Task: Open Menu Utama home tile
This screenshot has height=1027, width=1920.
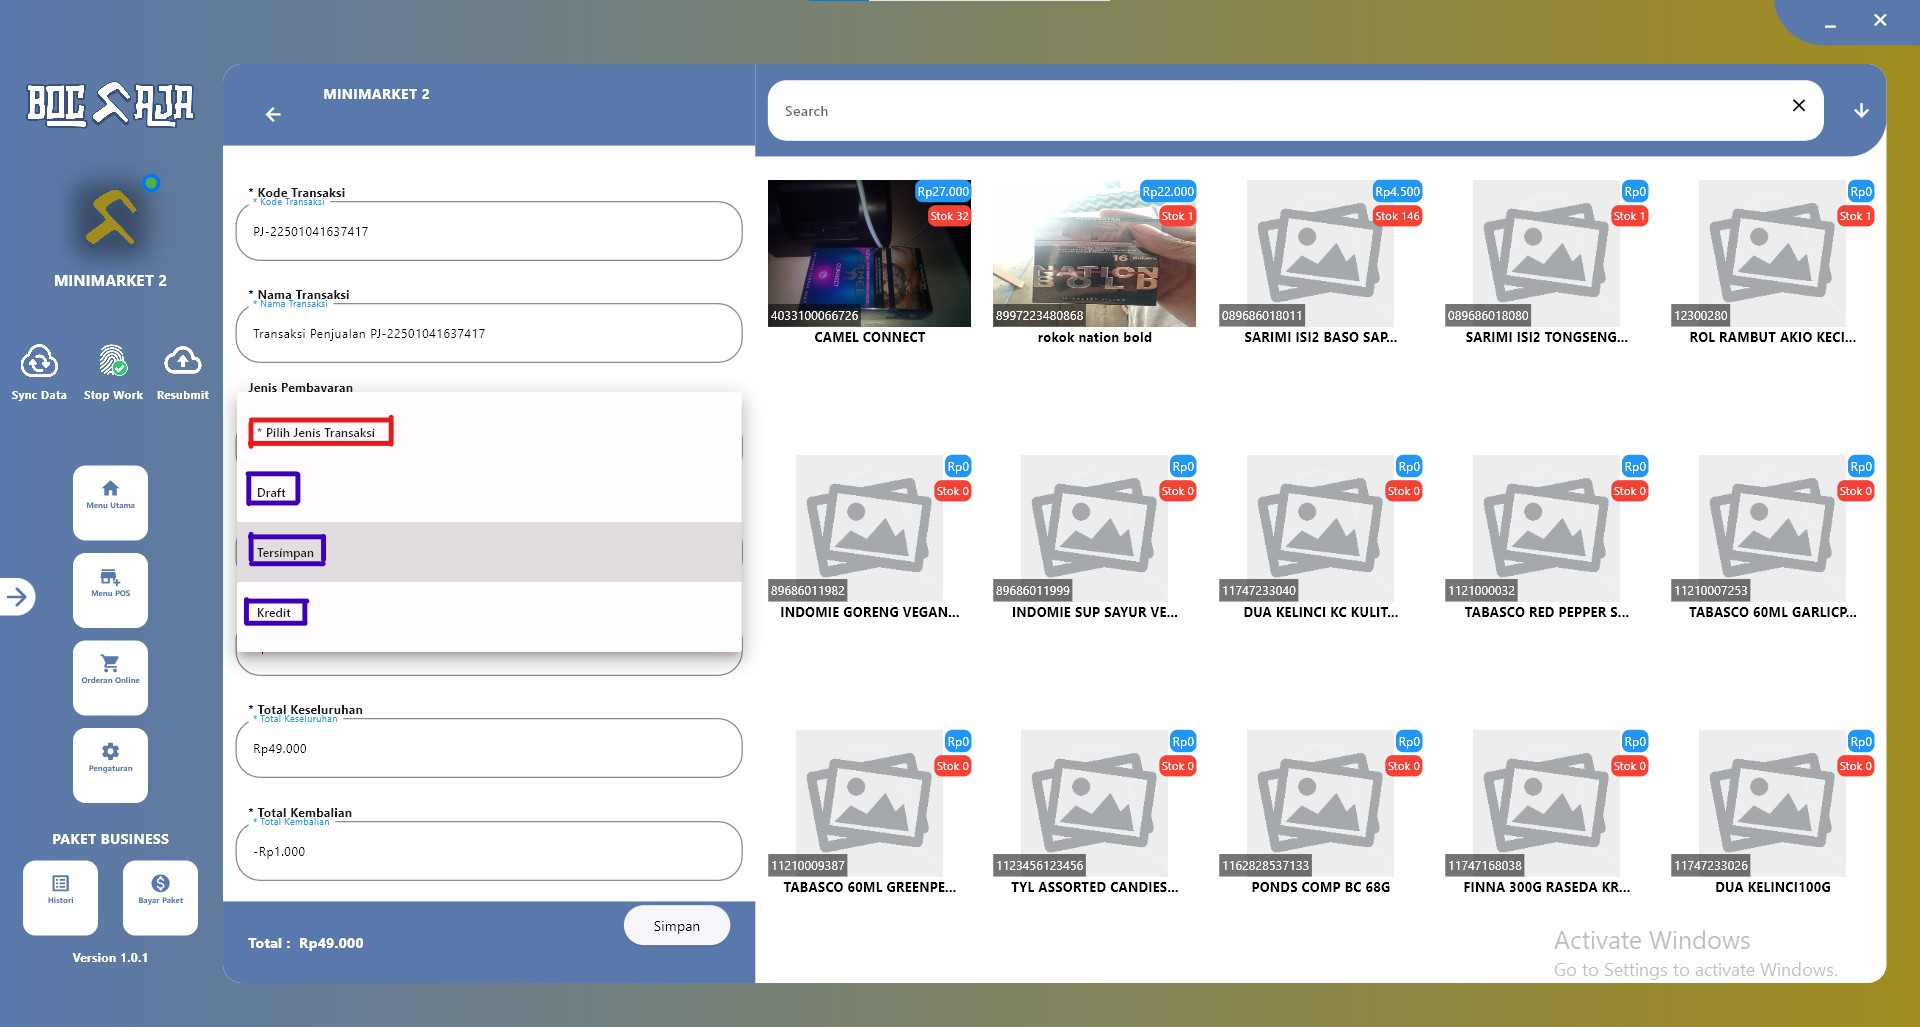Action: coord(110,503)
